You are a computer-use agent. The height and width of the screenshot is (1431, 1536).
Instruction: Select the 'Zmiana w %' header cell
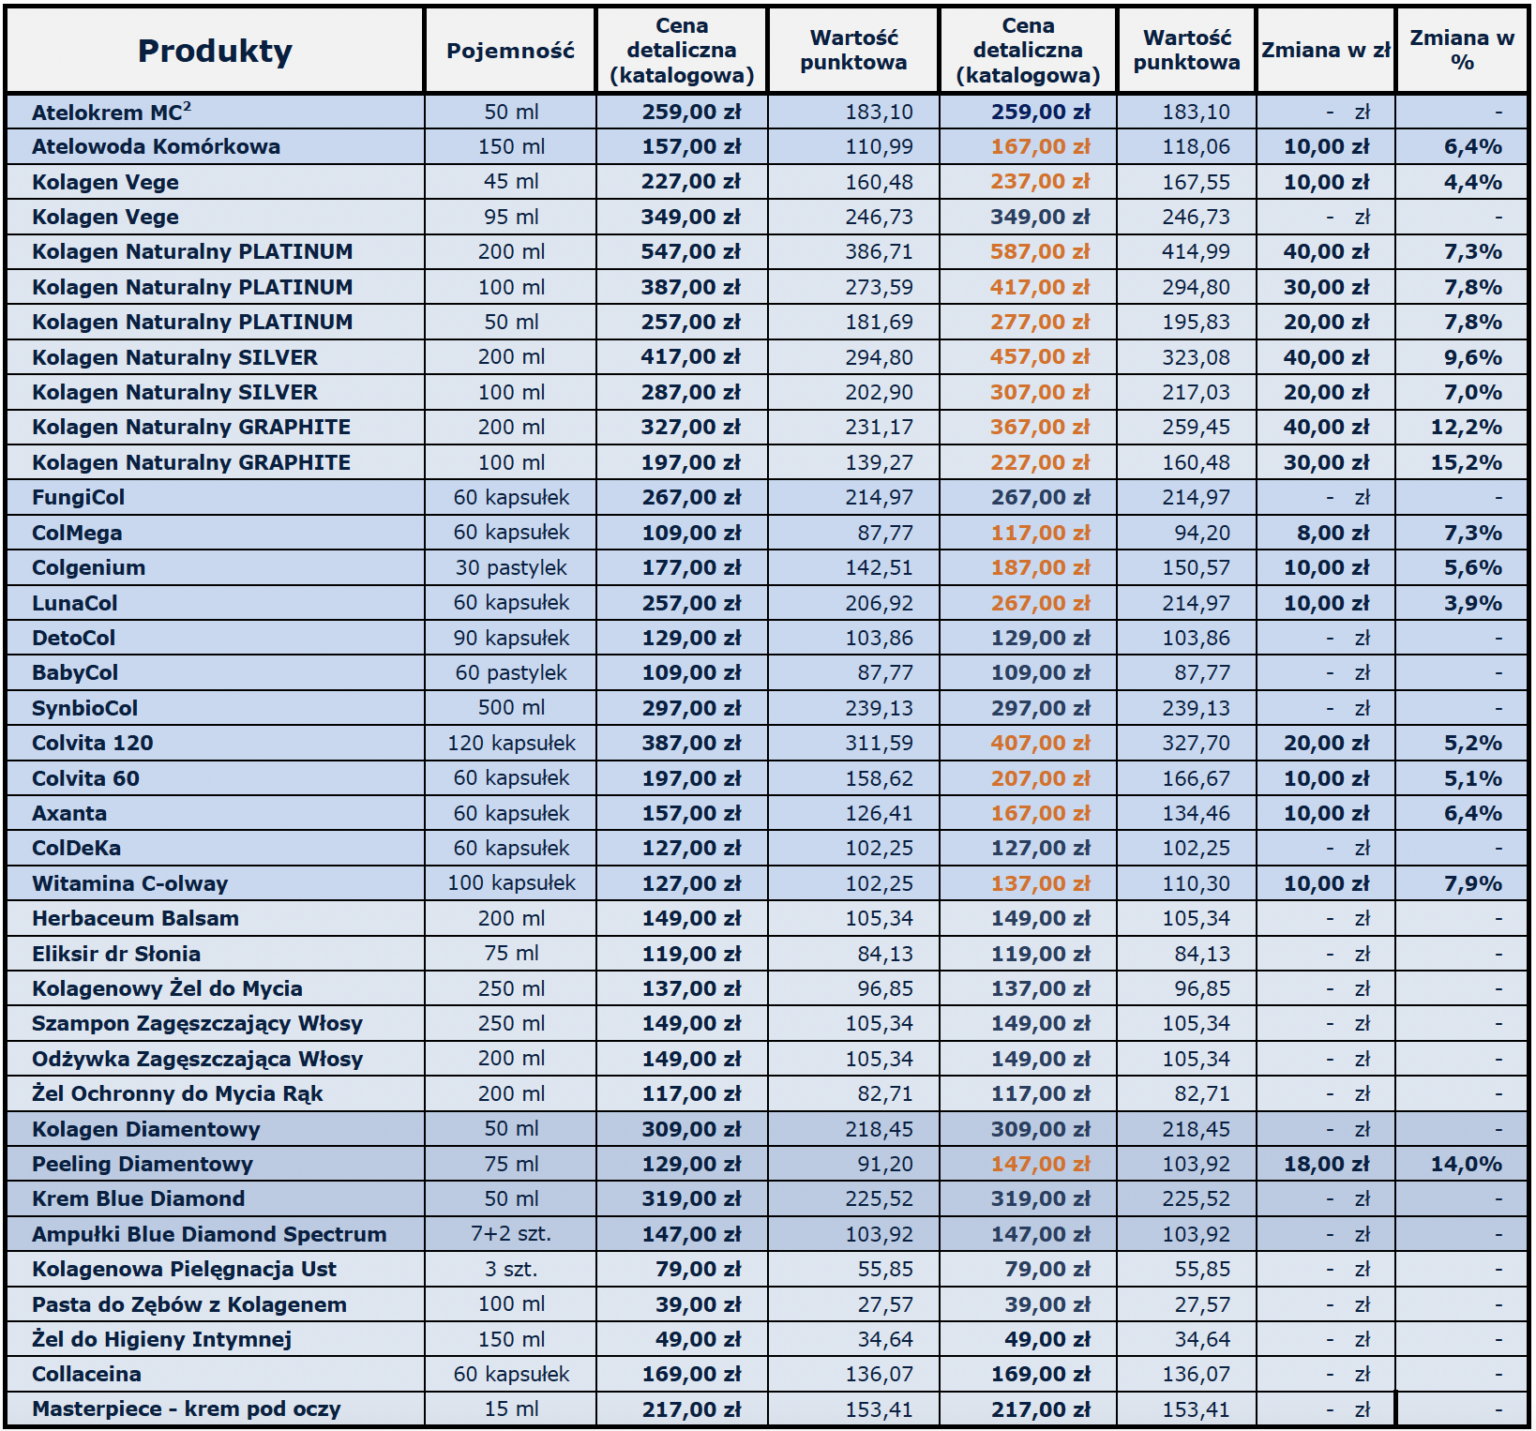[x=1461, y=51]
